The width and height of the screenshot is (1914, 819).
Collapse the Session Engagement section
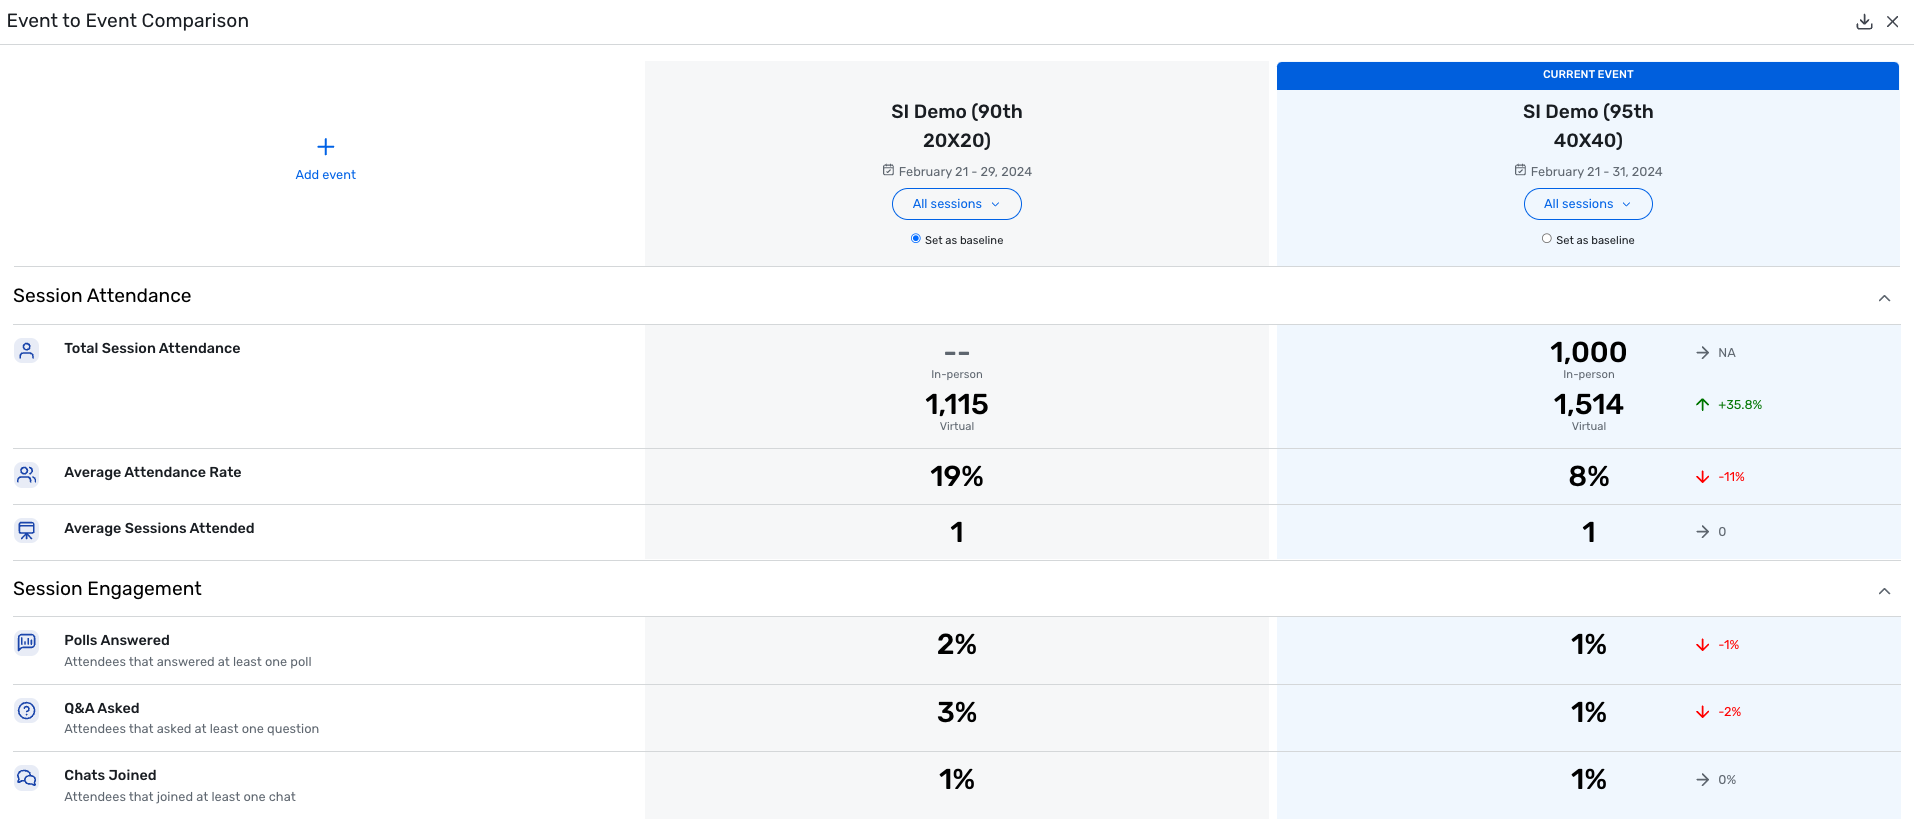[x=1884, y=591]
